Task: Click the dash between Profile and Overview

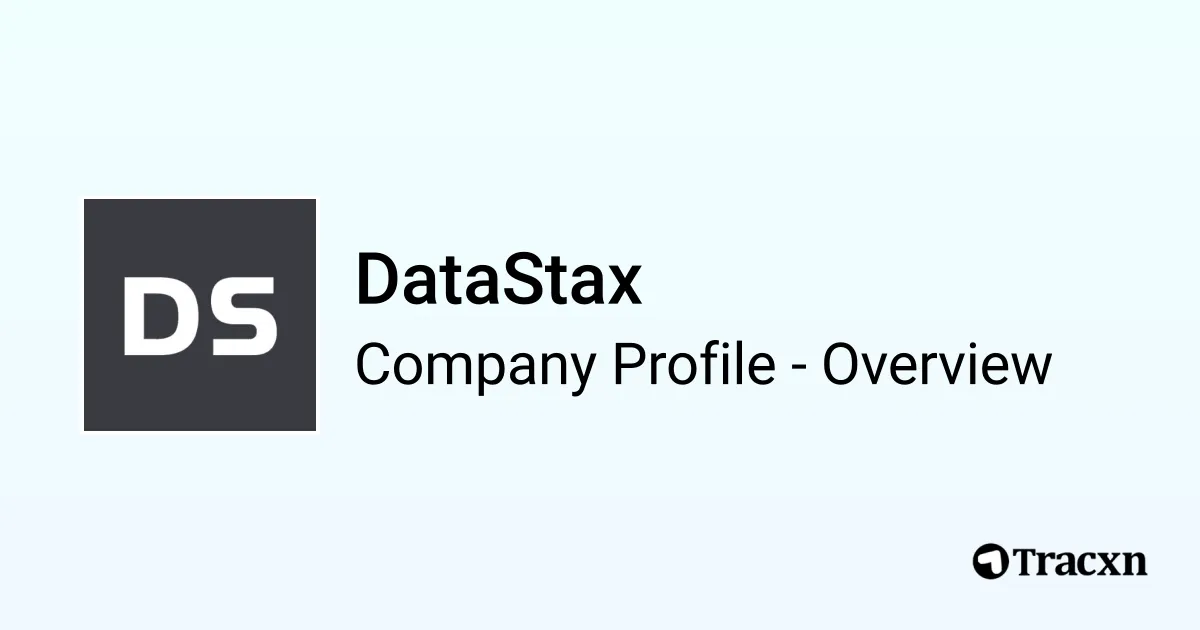Action: coord(798,368)
